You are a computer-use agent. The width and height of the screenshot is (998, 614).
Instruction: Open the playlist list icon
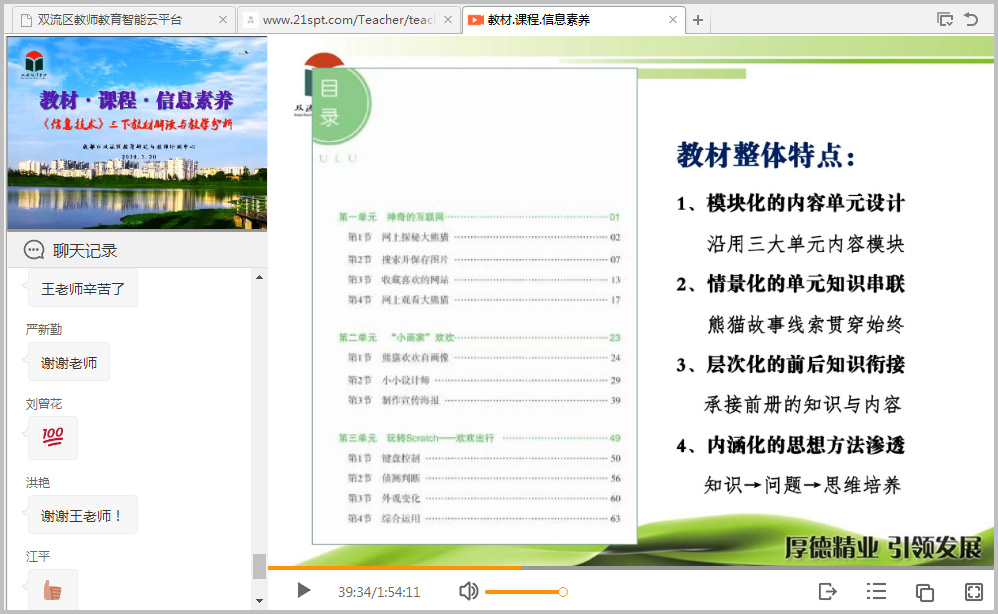click(x=876, y=591)
